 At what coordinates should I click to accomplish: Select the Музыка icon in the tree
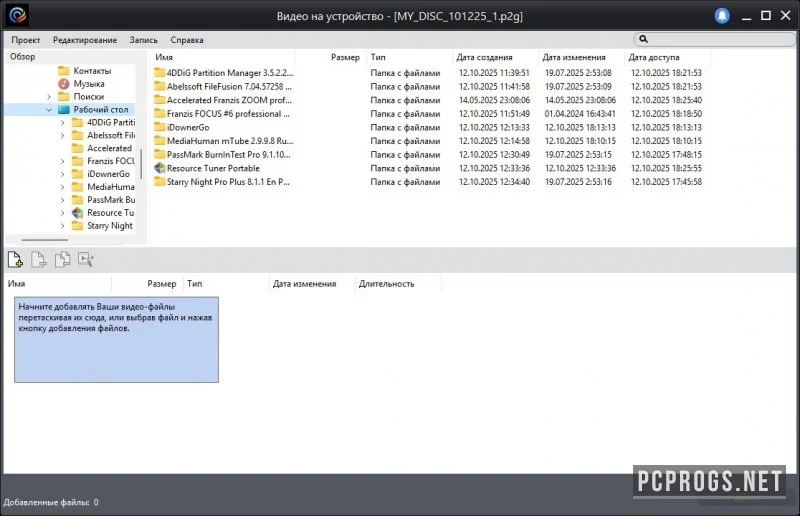click(x=64, y=84)
